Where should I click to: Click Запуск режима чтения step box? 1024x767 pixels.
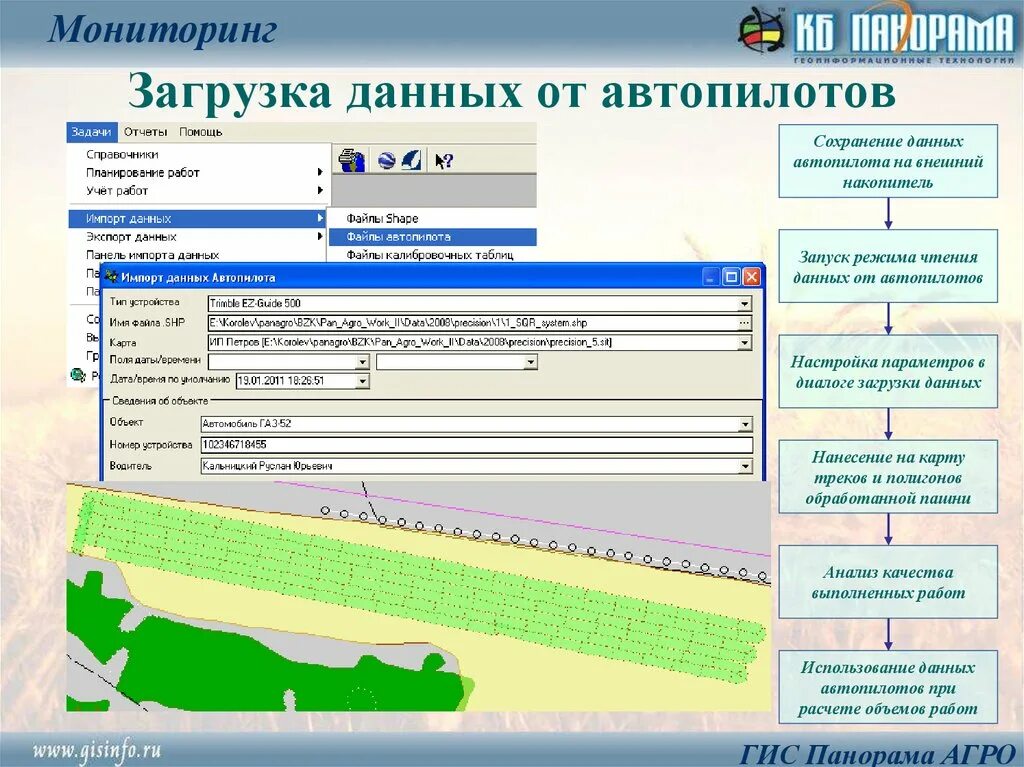coord(888,266)
